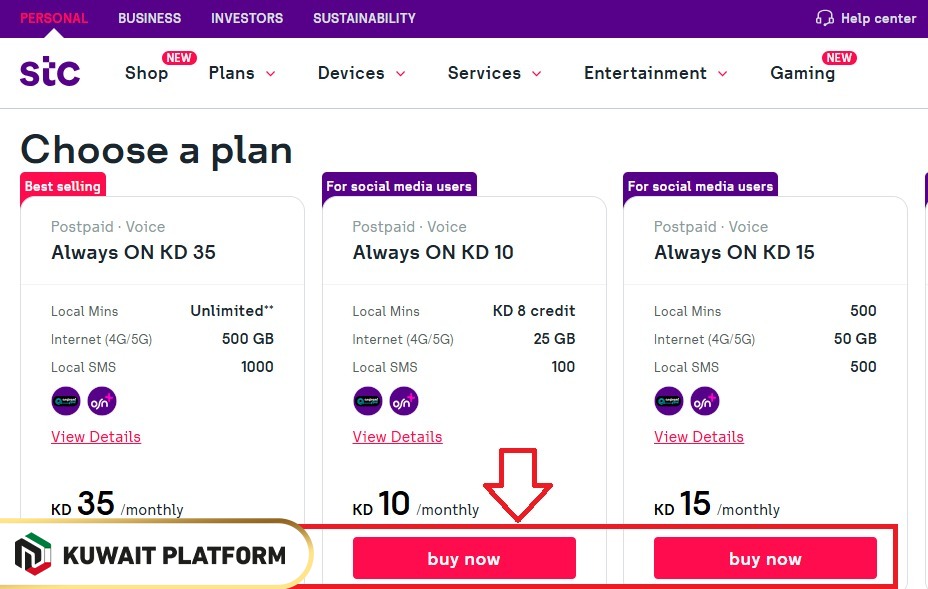Click the NEW badge above Gaming

point(839,57)
